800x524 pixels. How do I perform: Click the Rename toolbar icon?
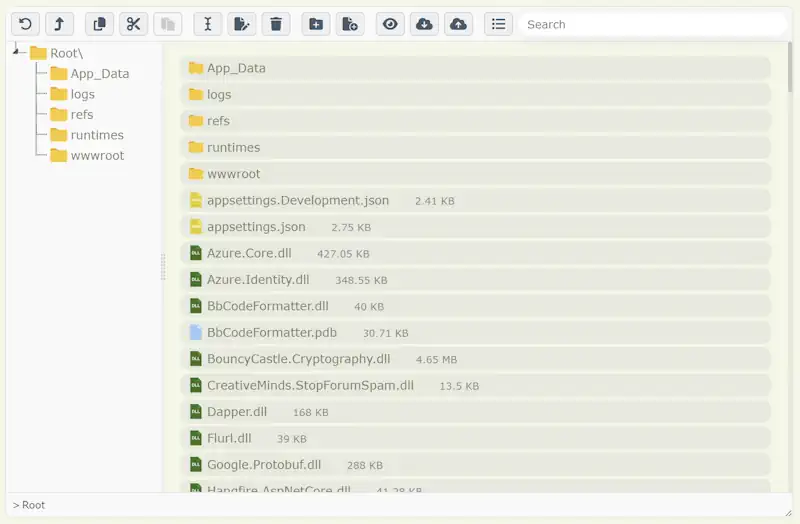pyautogui.click(x=207, y=24)
